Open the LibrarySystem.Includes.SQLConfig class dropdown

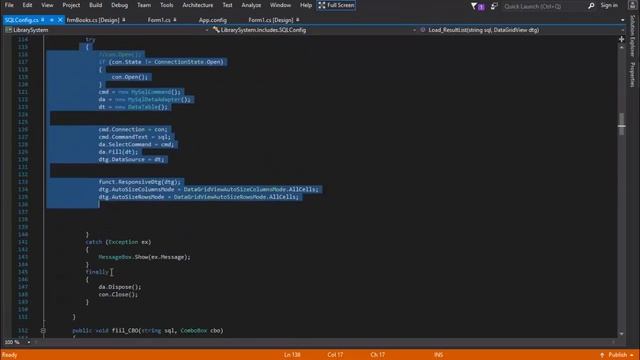(313, 30)
